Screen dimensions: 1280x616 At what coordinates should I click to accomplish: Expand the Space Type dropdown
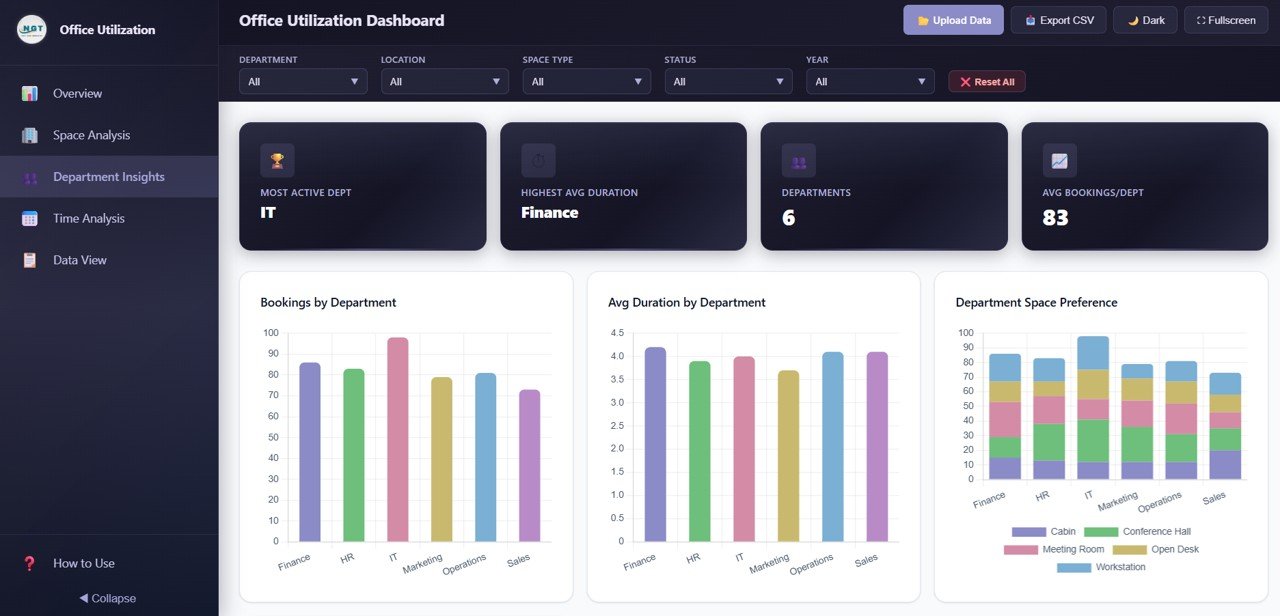coord(586,81)
